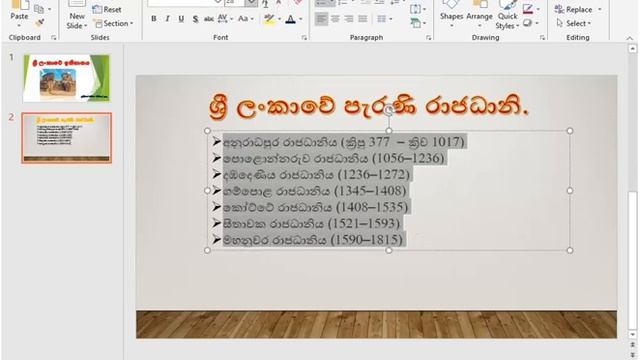Click New Slide
Screen dimensions: 640x360
coord(77,16)
